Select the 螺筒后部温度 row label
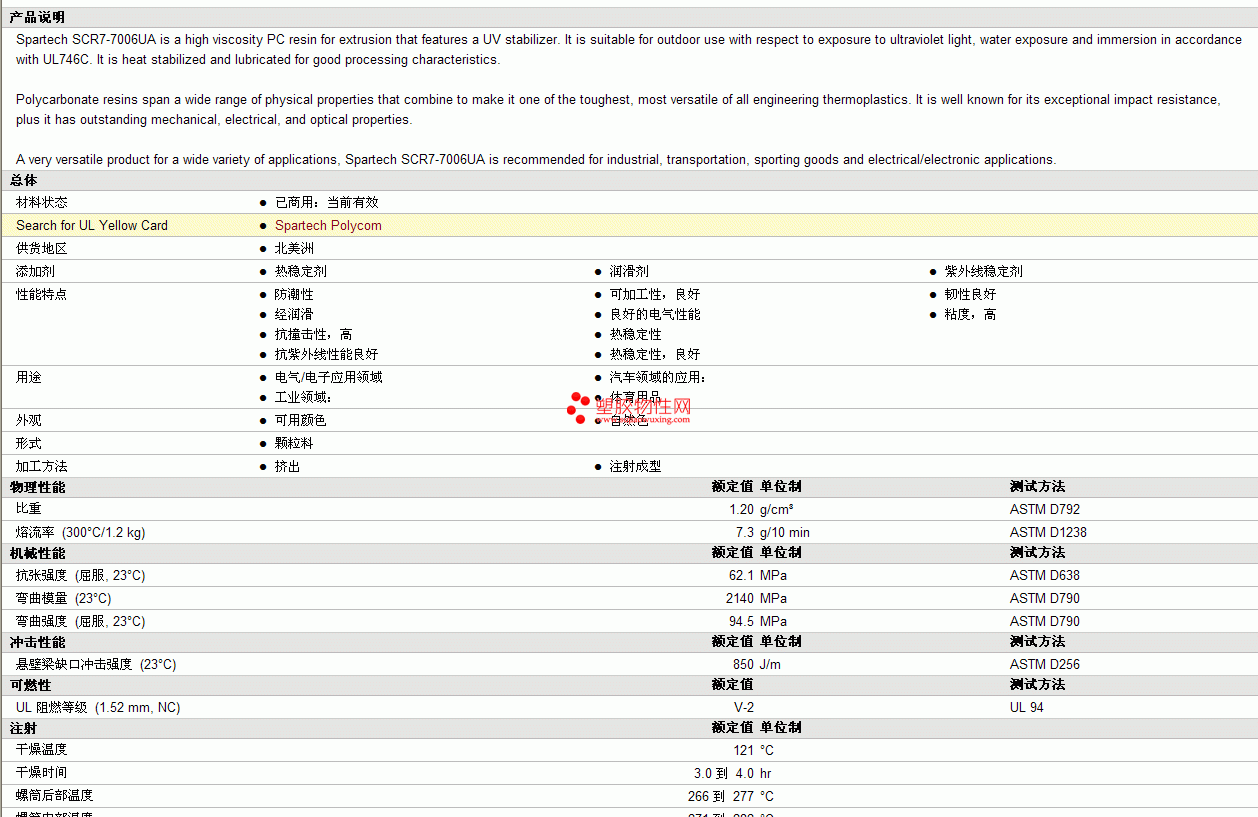1258x817 pixels. (55, 796)
